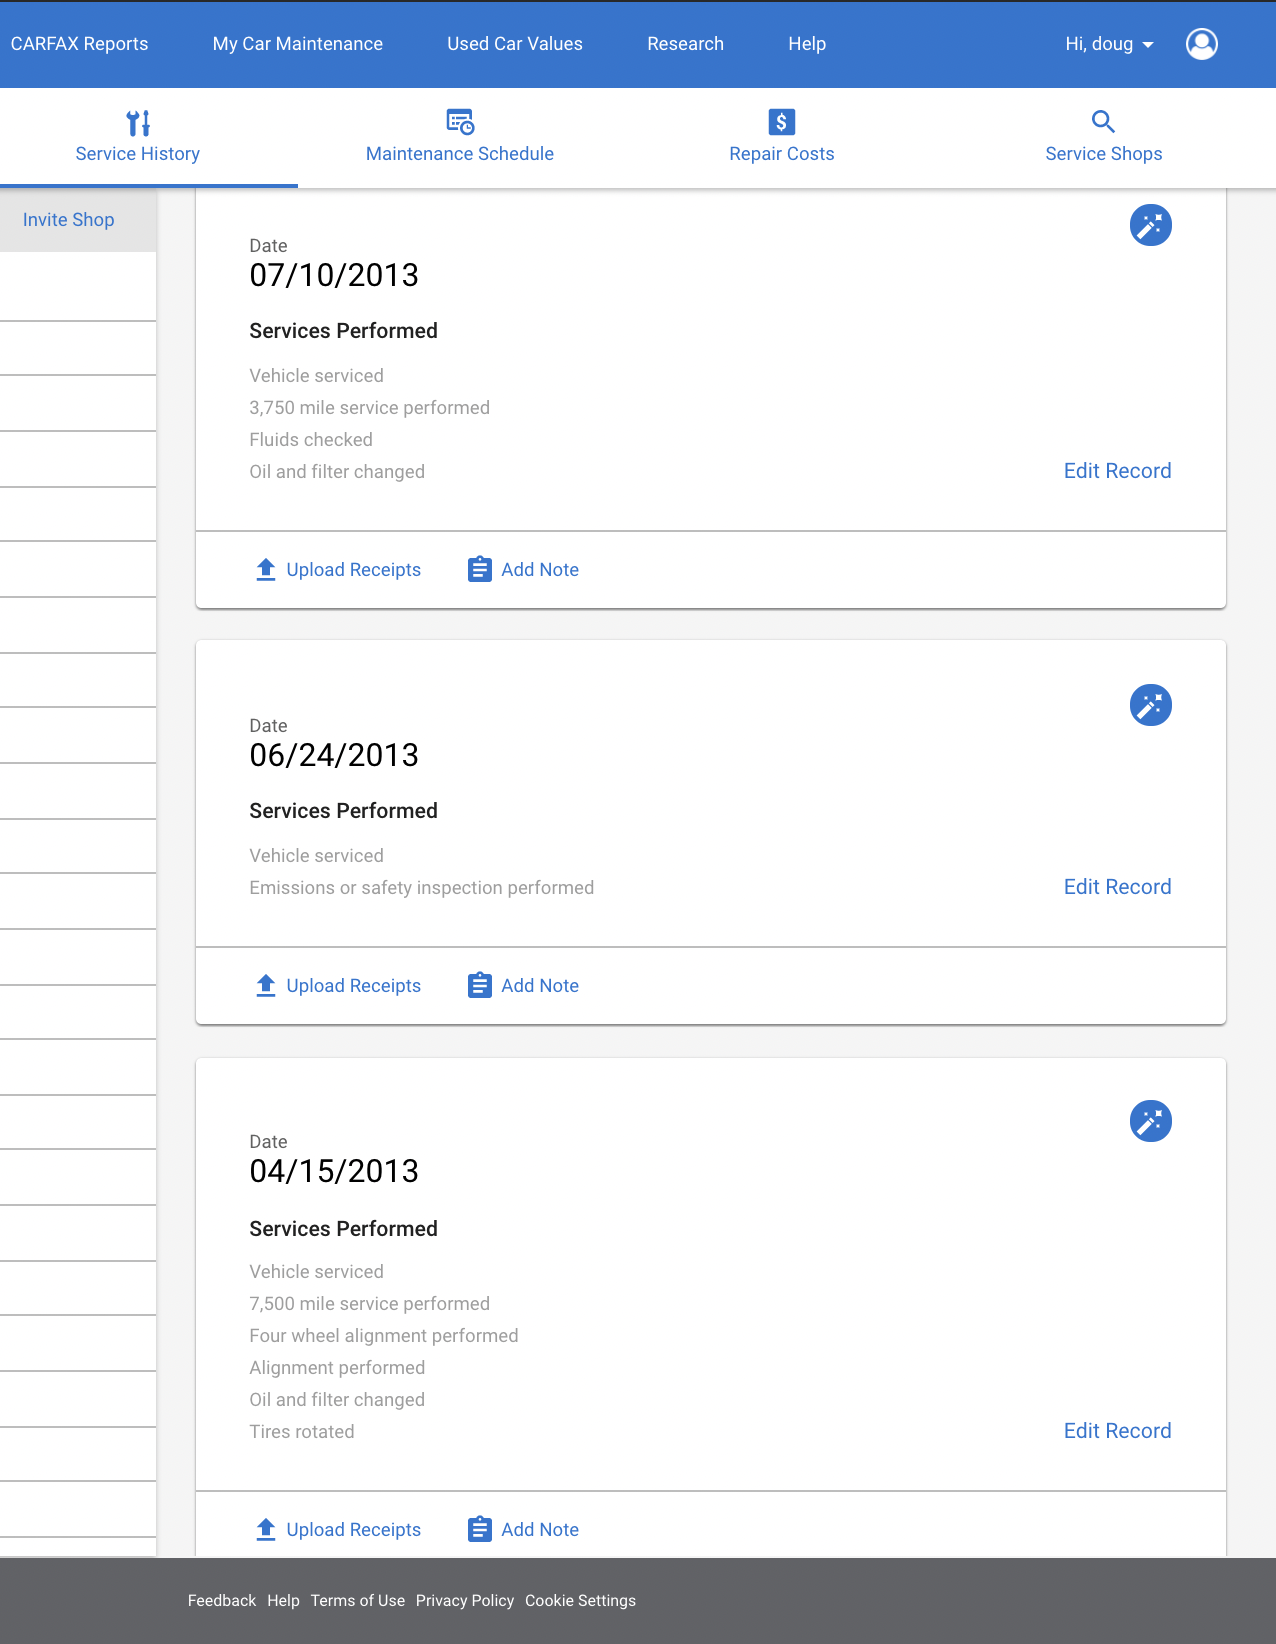The width and height of the screenshot is (1276, 1644).
Task: Edit Record for 04/15/2013 service
Action: (x=1117, y=1431)
